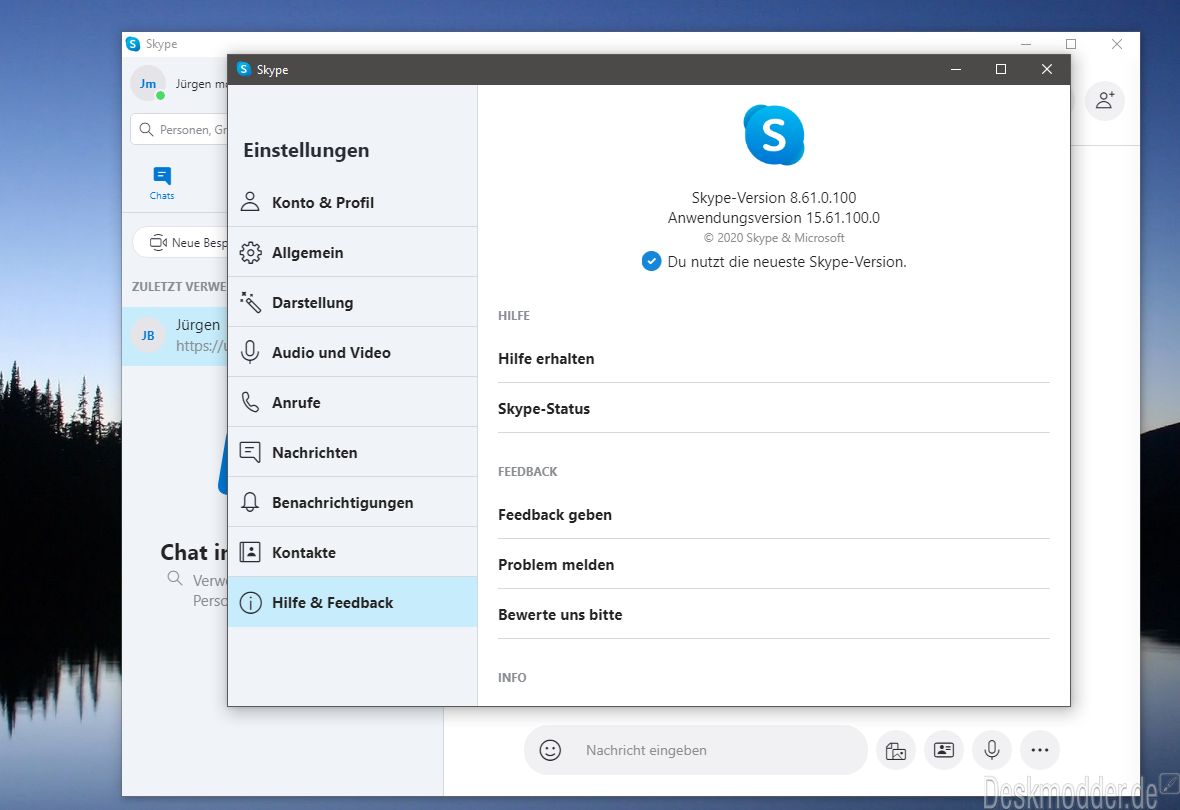Viewport: 1180px width, 810px height.
Task: Click the person icon beside Konto & Profil
Action: [250, 202]
